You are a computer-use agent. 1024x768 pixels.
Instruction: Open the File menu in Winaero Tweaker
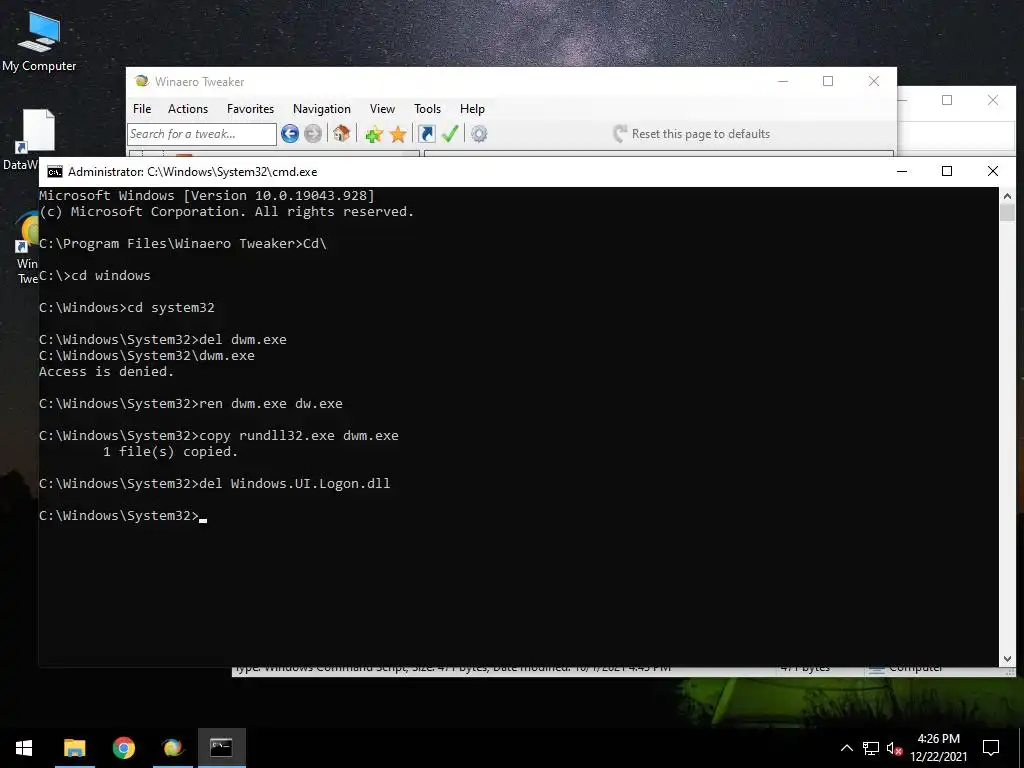[142, 109]
